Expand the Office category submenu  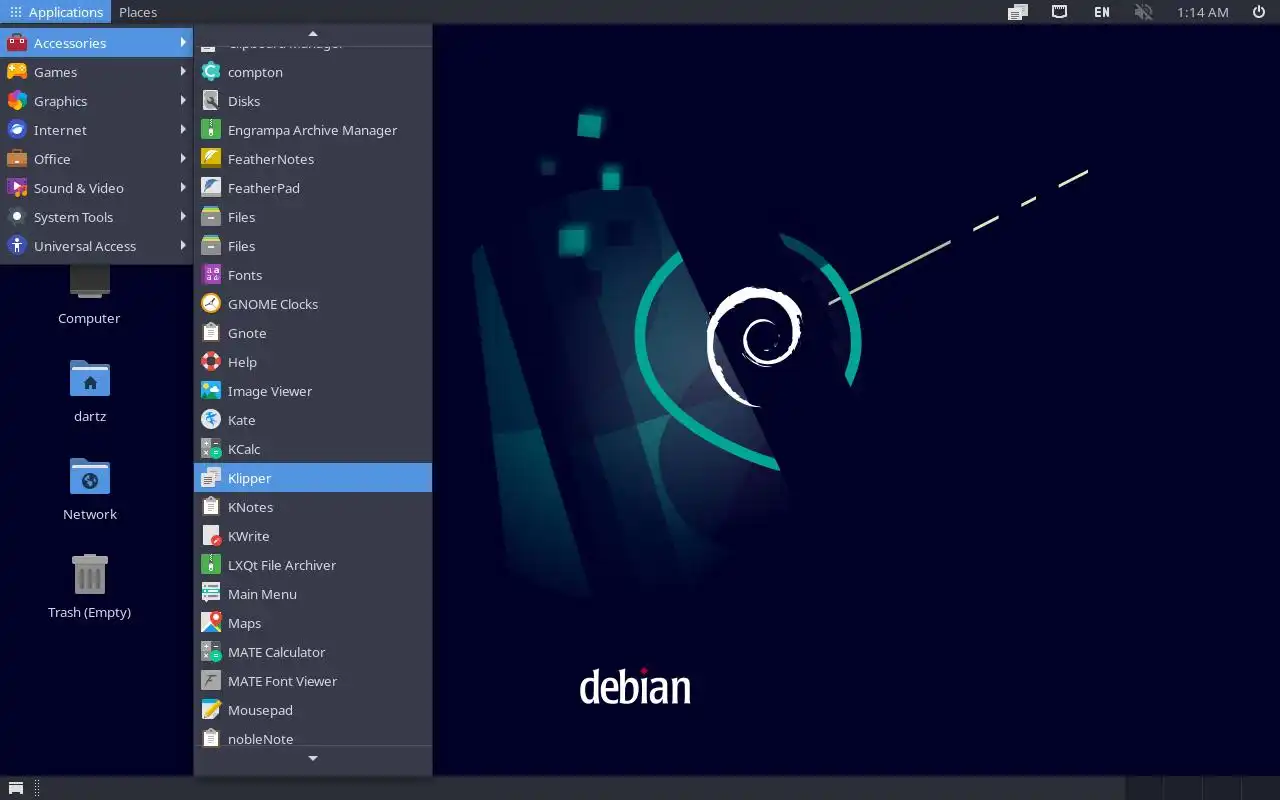(96, 159)
